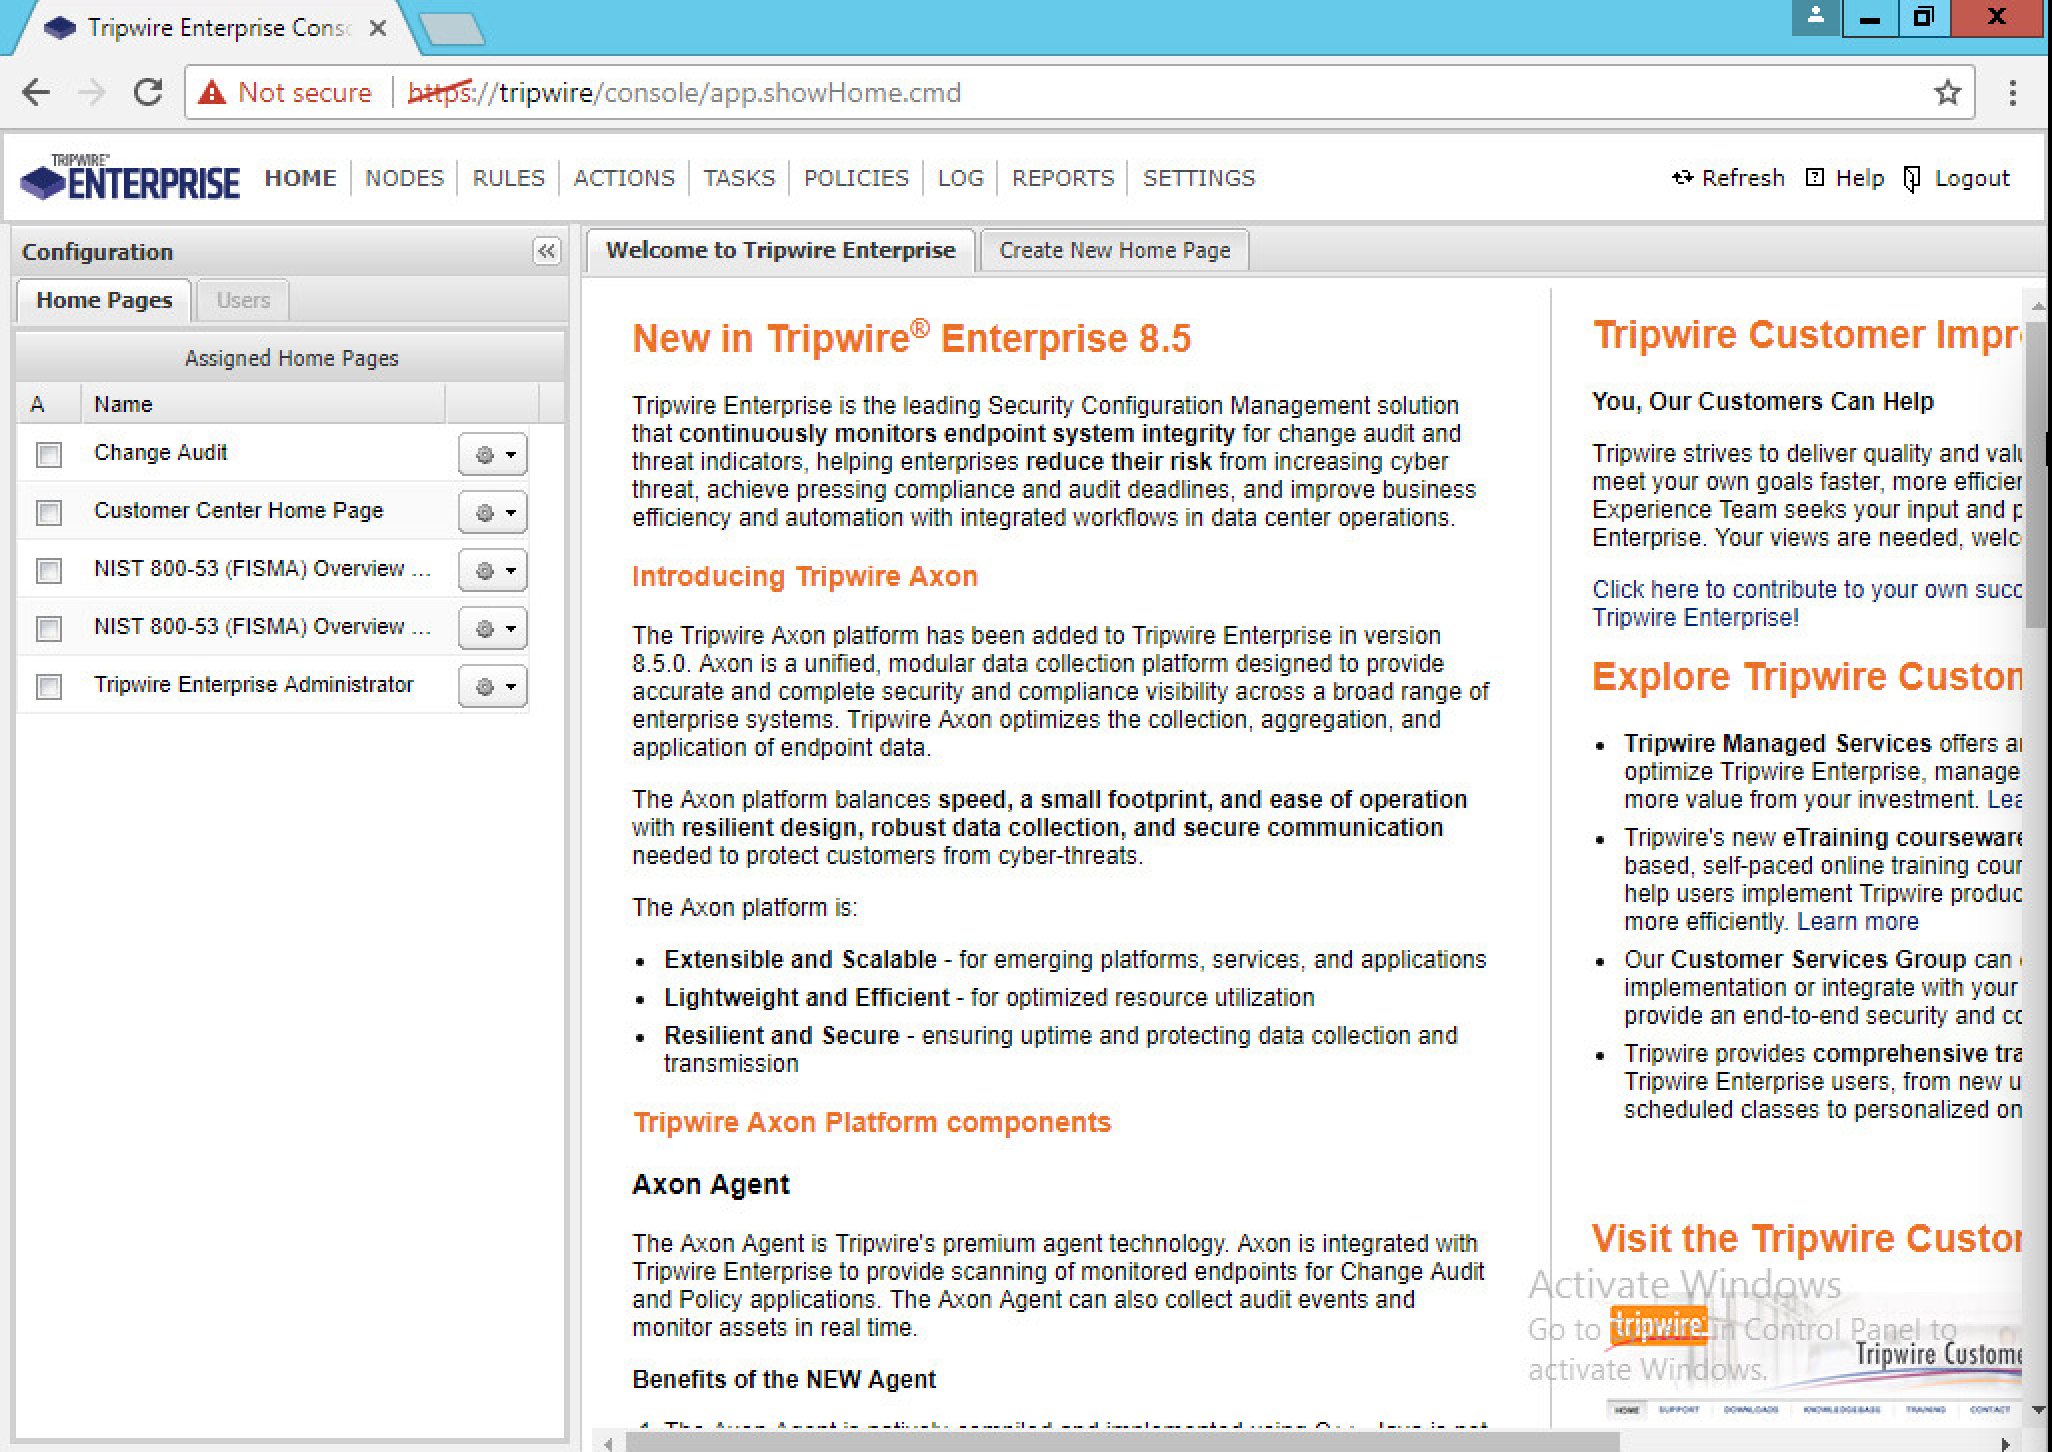Switch to Create New Home Page tab
The image size is (2052, 1452).
coord(1114,250)
